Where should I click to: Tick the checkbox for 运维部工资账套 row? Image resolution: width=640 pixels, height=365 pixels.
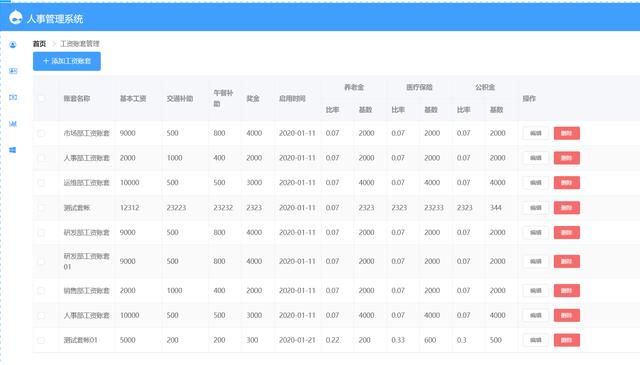(41, 182)
